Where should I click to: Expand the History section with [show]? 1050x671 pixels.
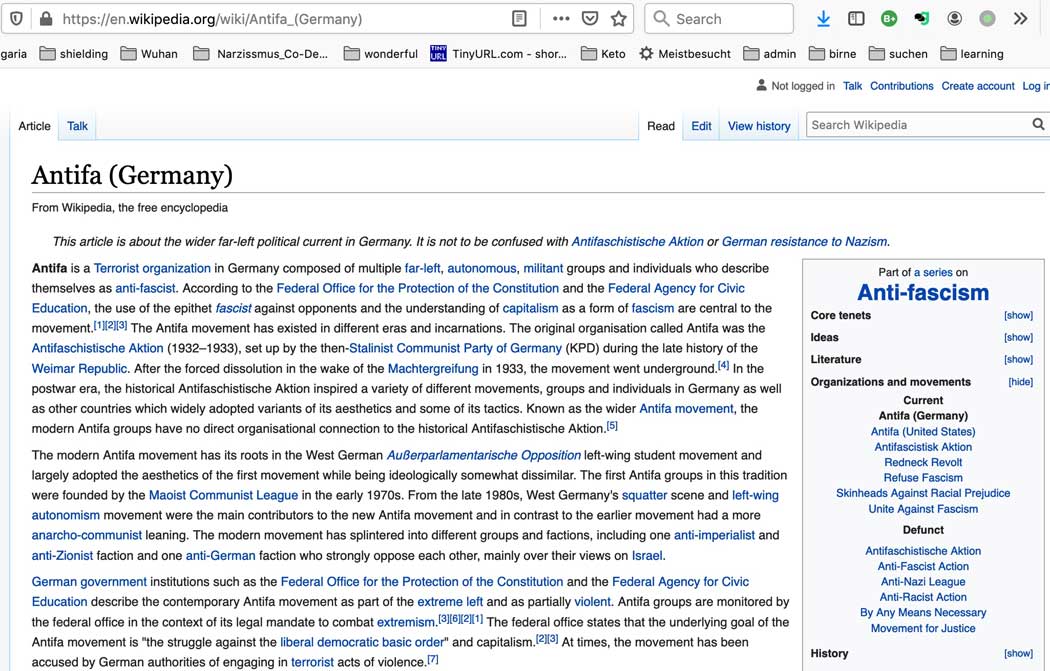pos(1018,653)
